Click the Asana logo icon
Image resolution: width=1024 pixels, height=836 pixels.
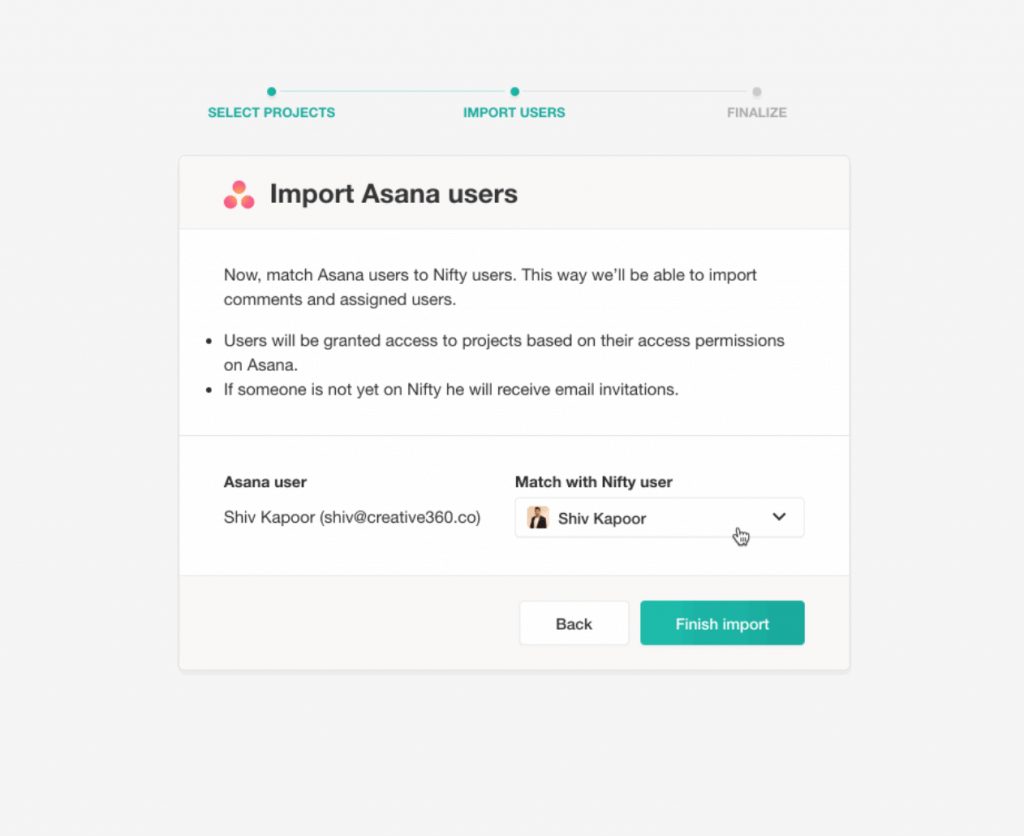click(238, 195)
